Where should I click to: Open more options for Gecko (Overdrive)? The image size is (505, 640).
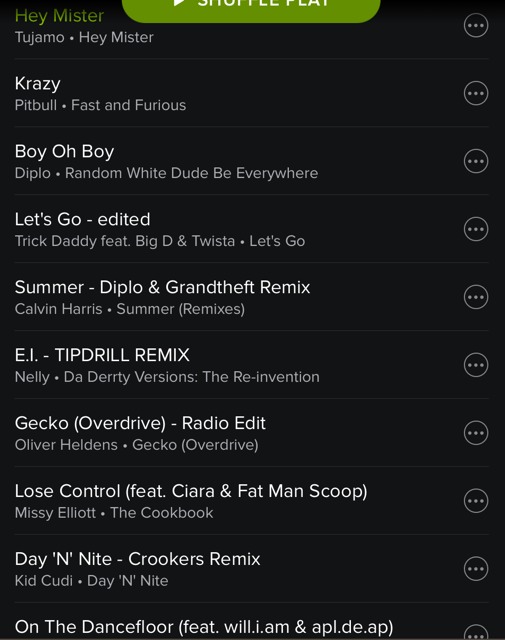coord(476,433)
